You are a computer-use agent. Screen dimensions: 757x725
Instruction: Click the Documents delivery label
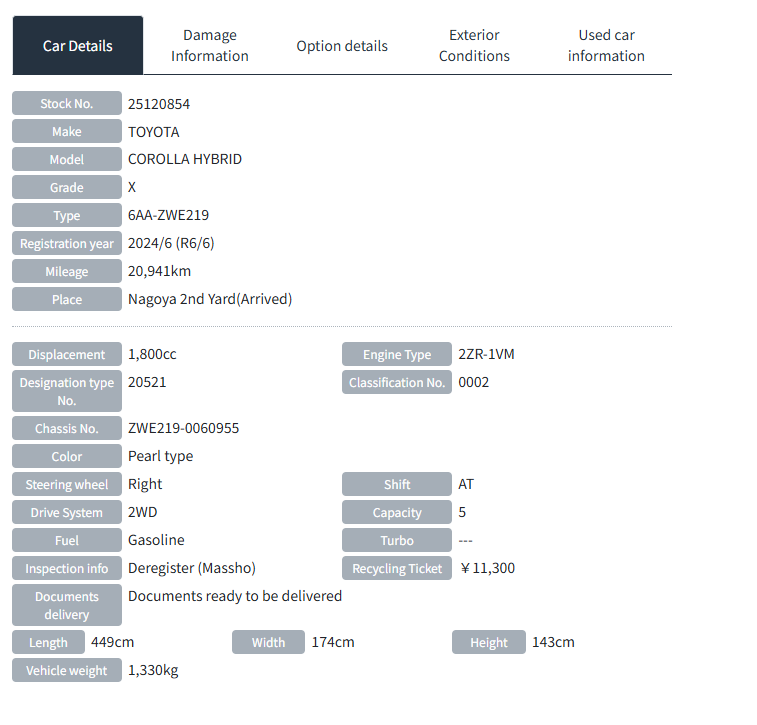point(66,605)
